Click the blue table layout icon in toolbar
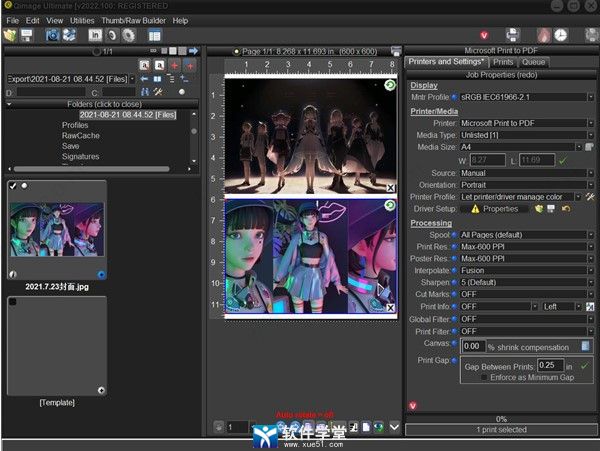The width and height of the screenshot is (600, 451). point(155,36)
